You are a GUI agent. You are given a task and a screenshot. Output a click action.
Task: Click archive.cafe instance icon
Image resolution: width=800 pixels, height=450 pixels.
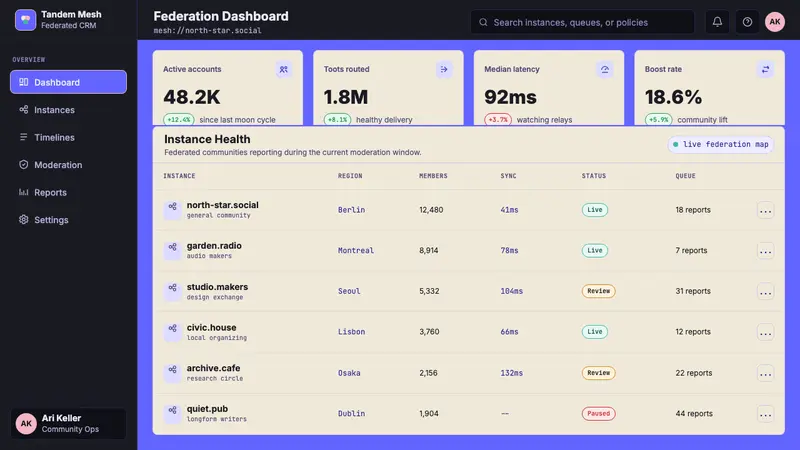point(172,372)
